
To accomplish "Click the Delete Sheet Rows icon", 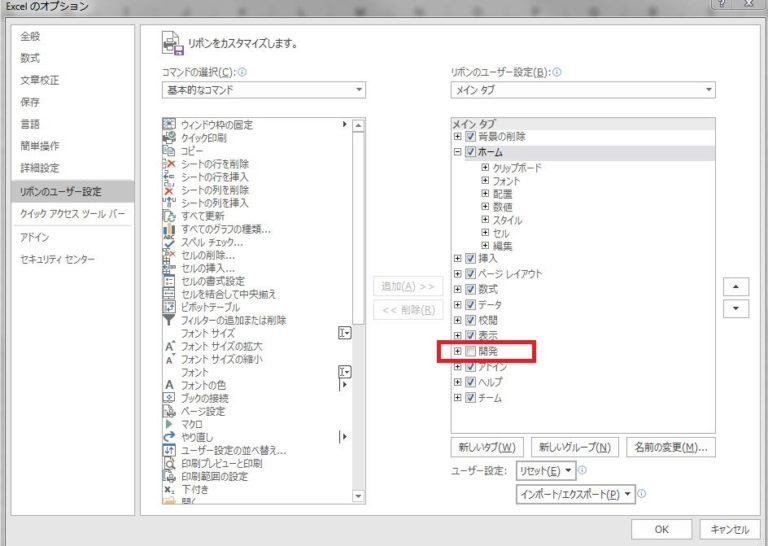I will [169, 163].
